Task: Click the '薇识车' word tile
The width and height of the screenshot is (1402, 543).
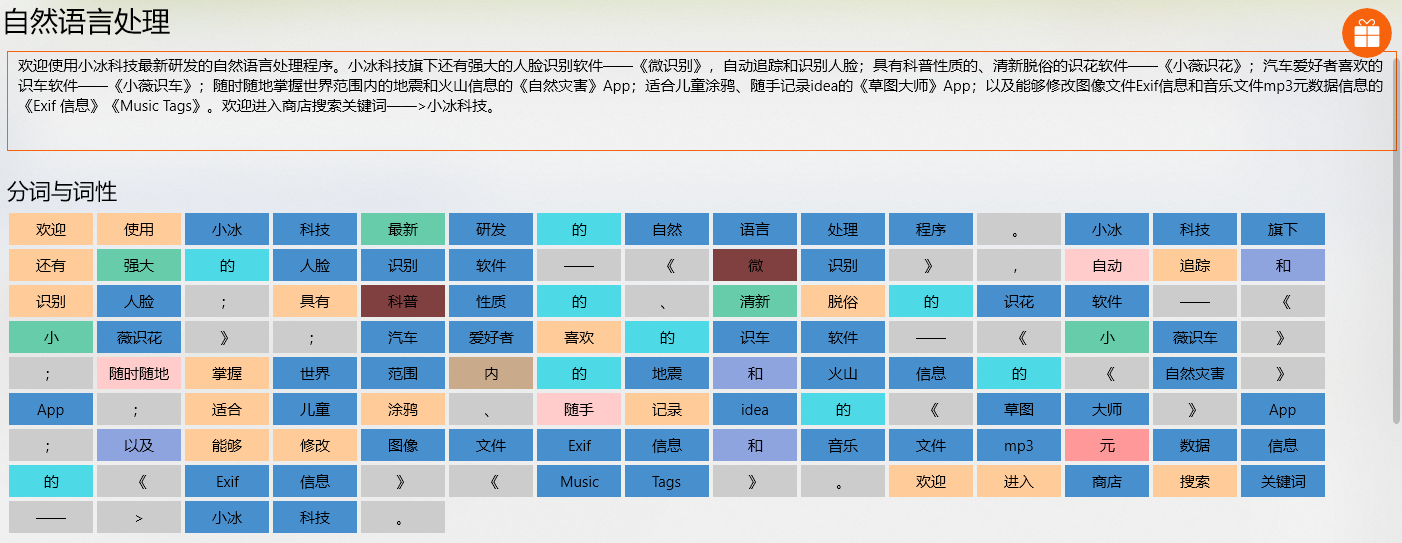Action: pyautogui.click(x=1195, y=337)
